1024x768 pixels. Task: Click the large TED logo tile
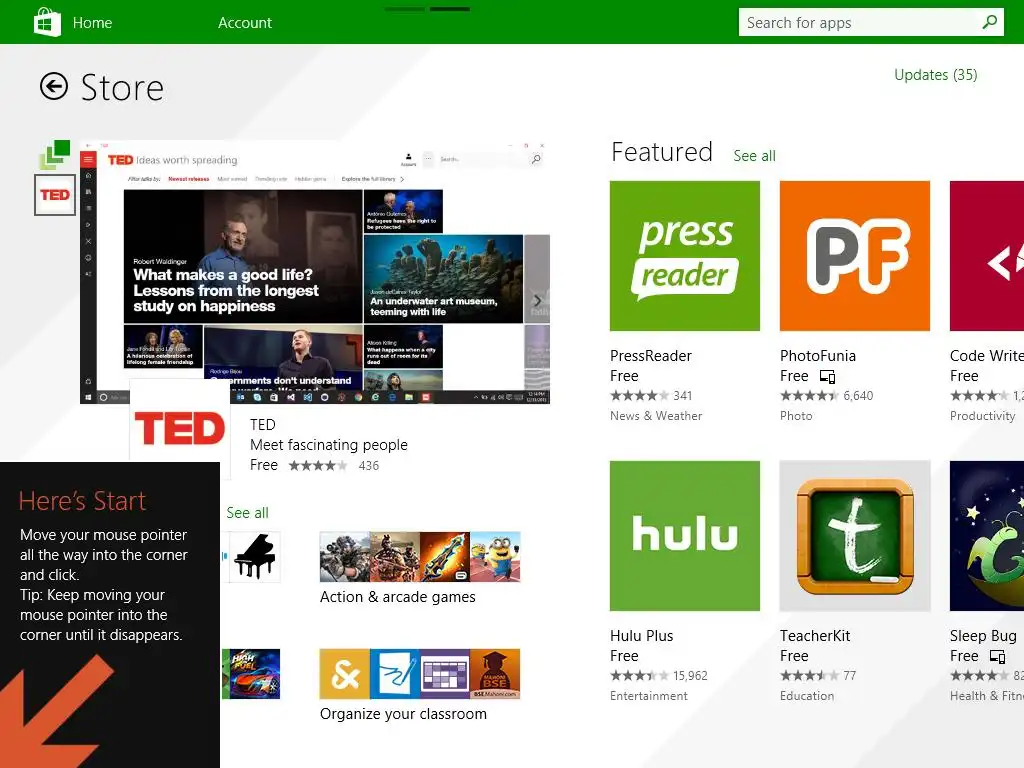coord(180,428)
